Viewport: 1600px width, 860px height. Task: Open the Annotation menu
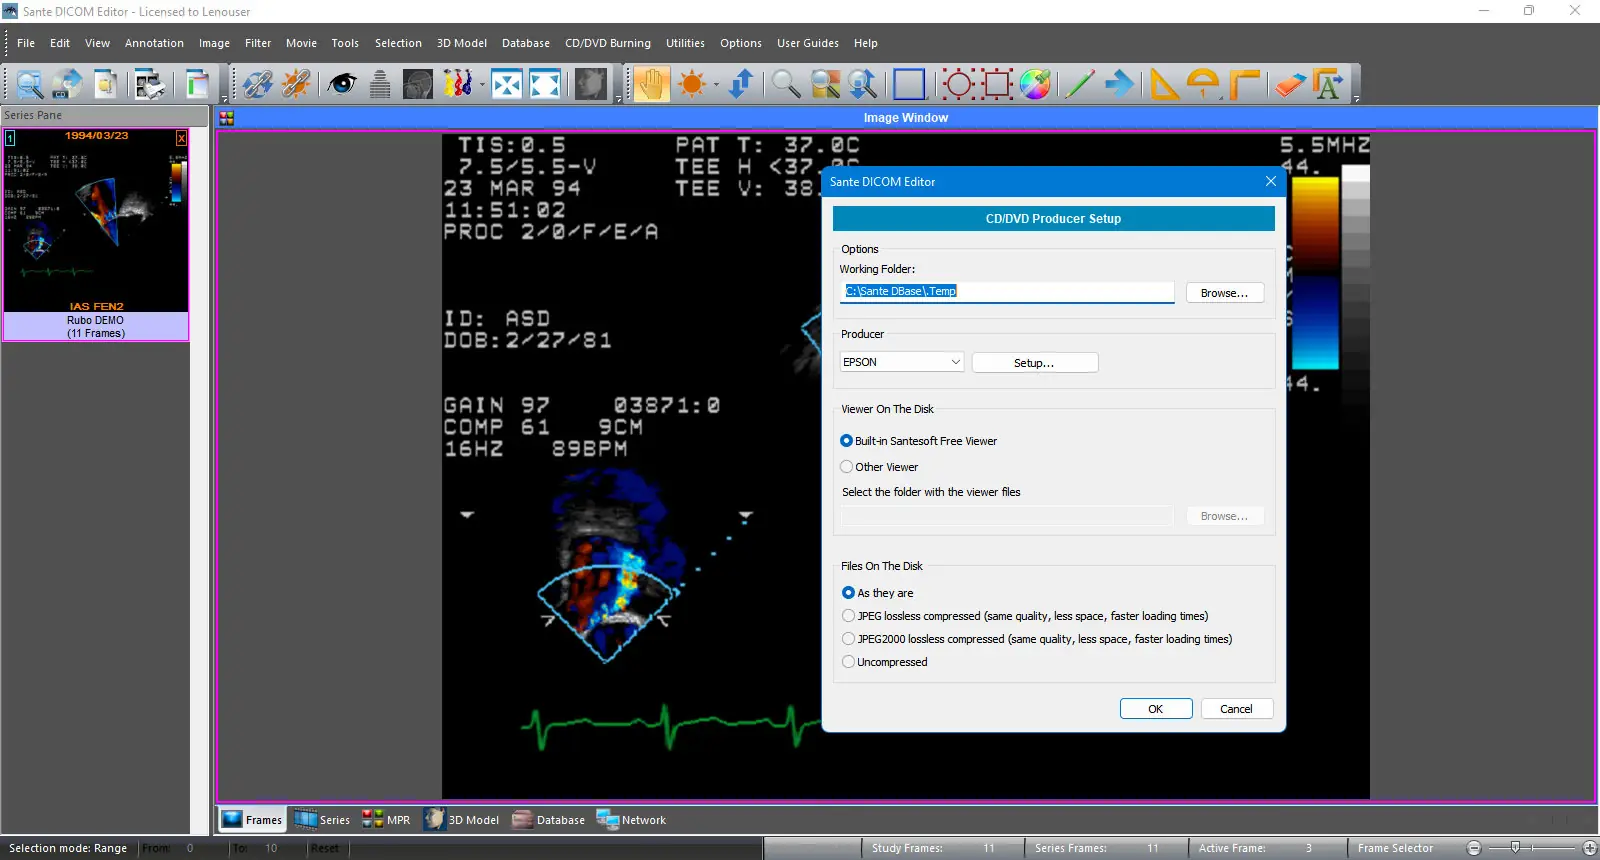click(154, 43)
